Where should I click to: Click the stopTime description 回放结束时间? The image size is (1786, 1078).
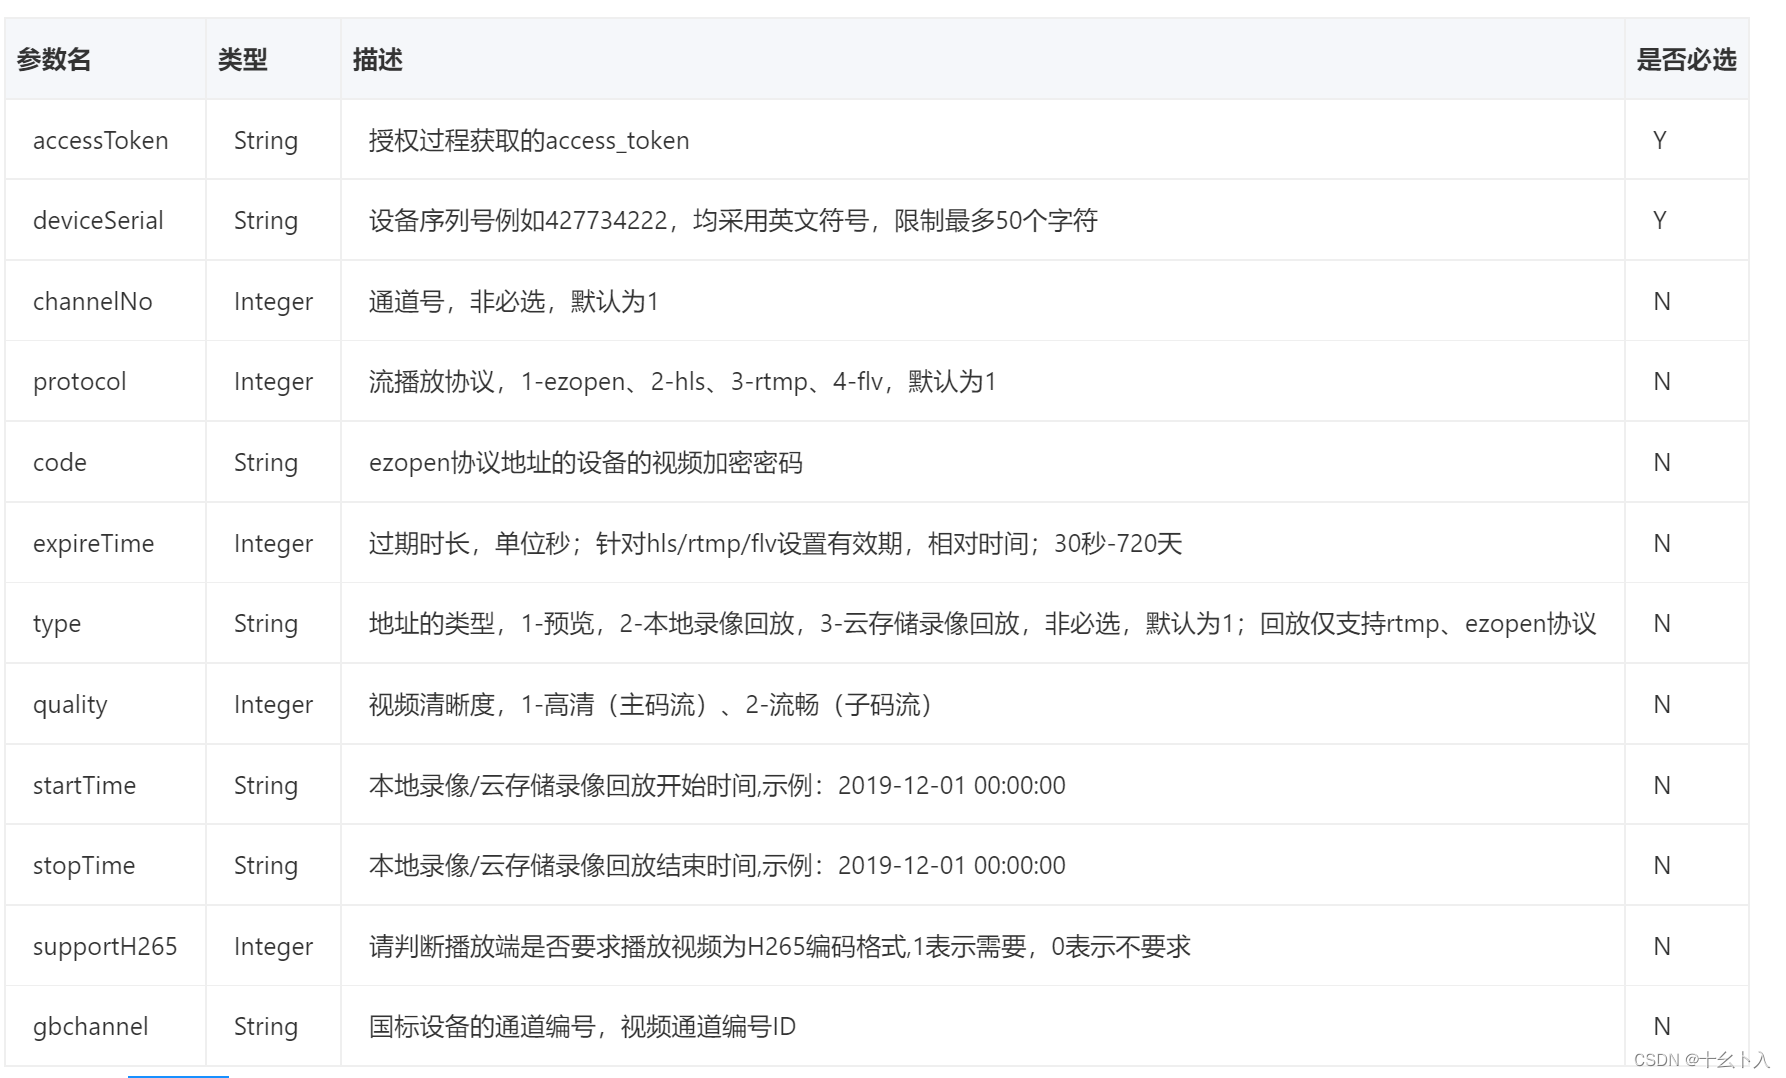(717, 866)
